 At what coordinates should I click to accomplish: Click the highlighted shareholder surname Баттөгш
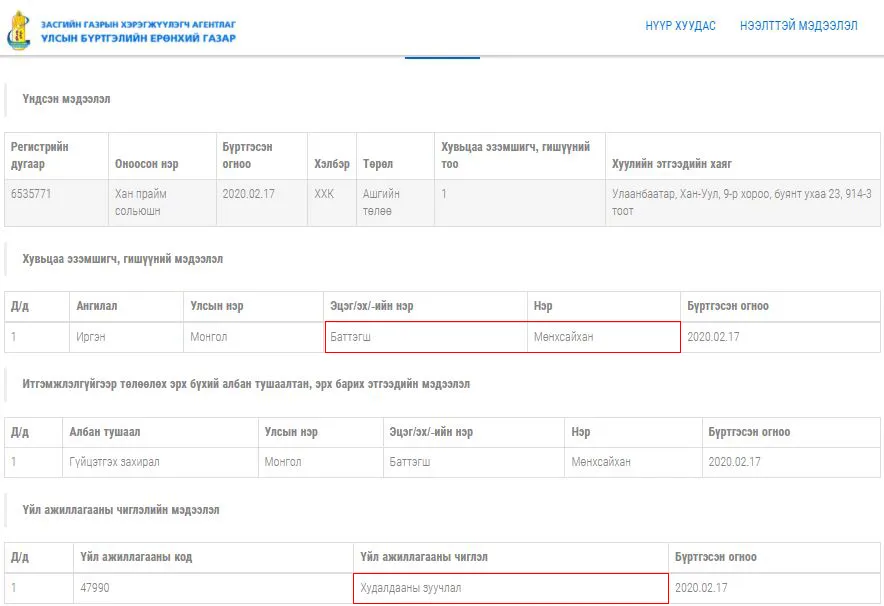point(350,337)
